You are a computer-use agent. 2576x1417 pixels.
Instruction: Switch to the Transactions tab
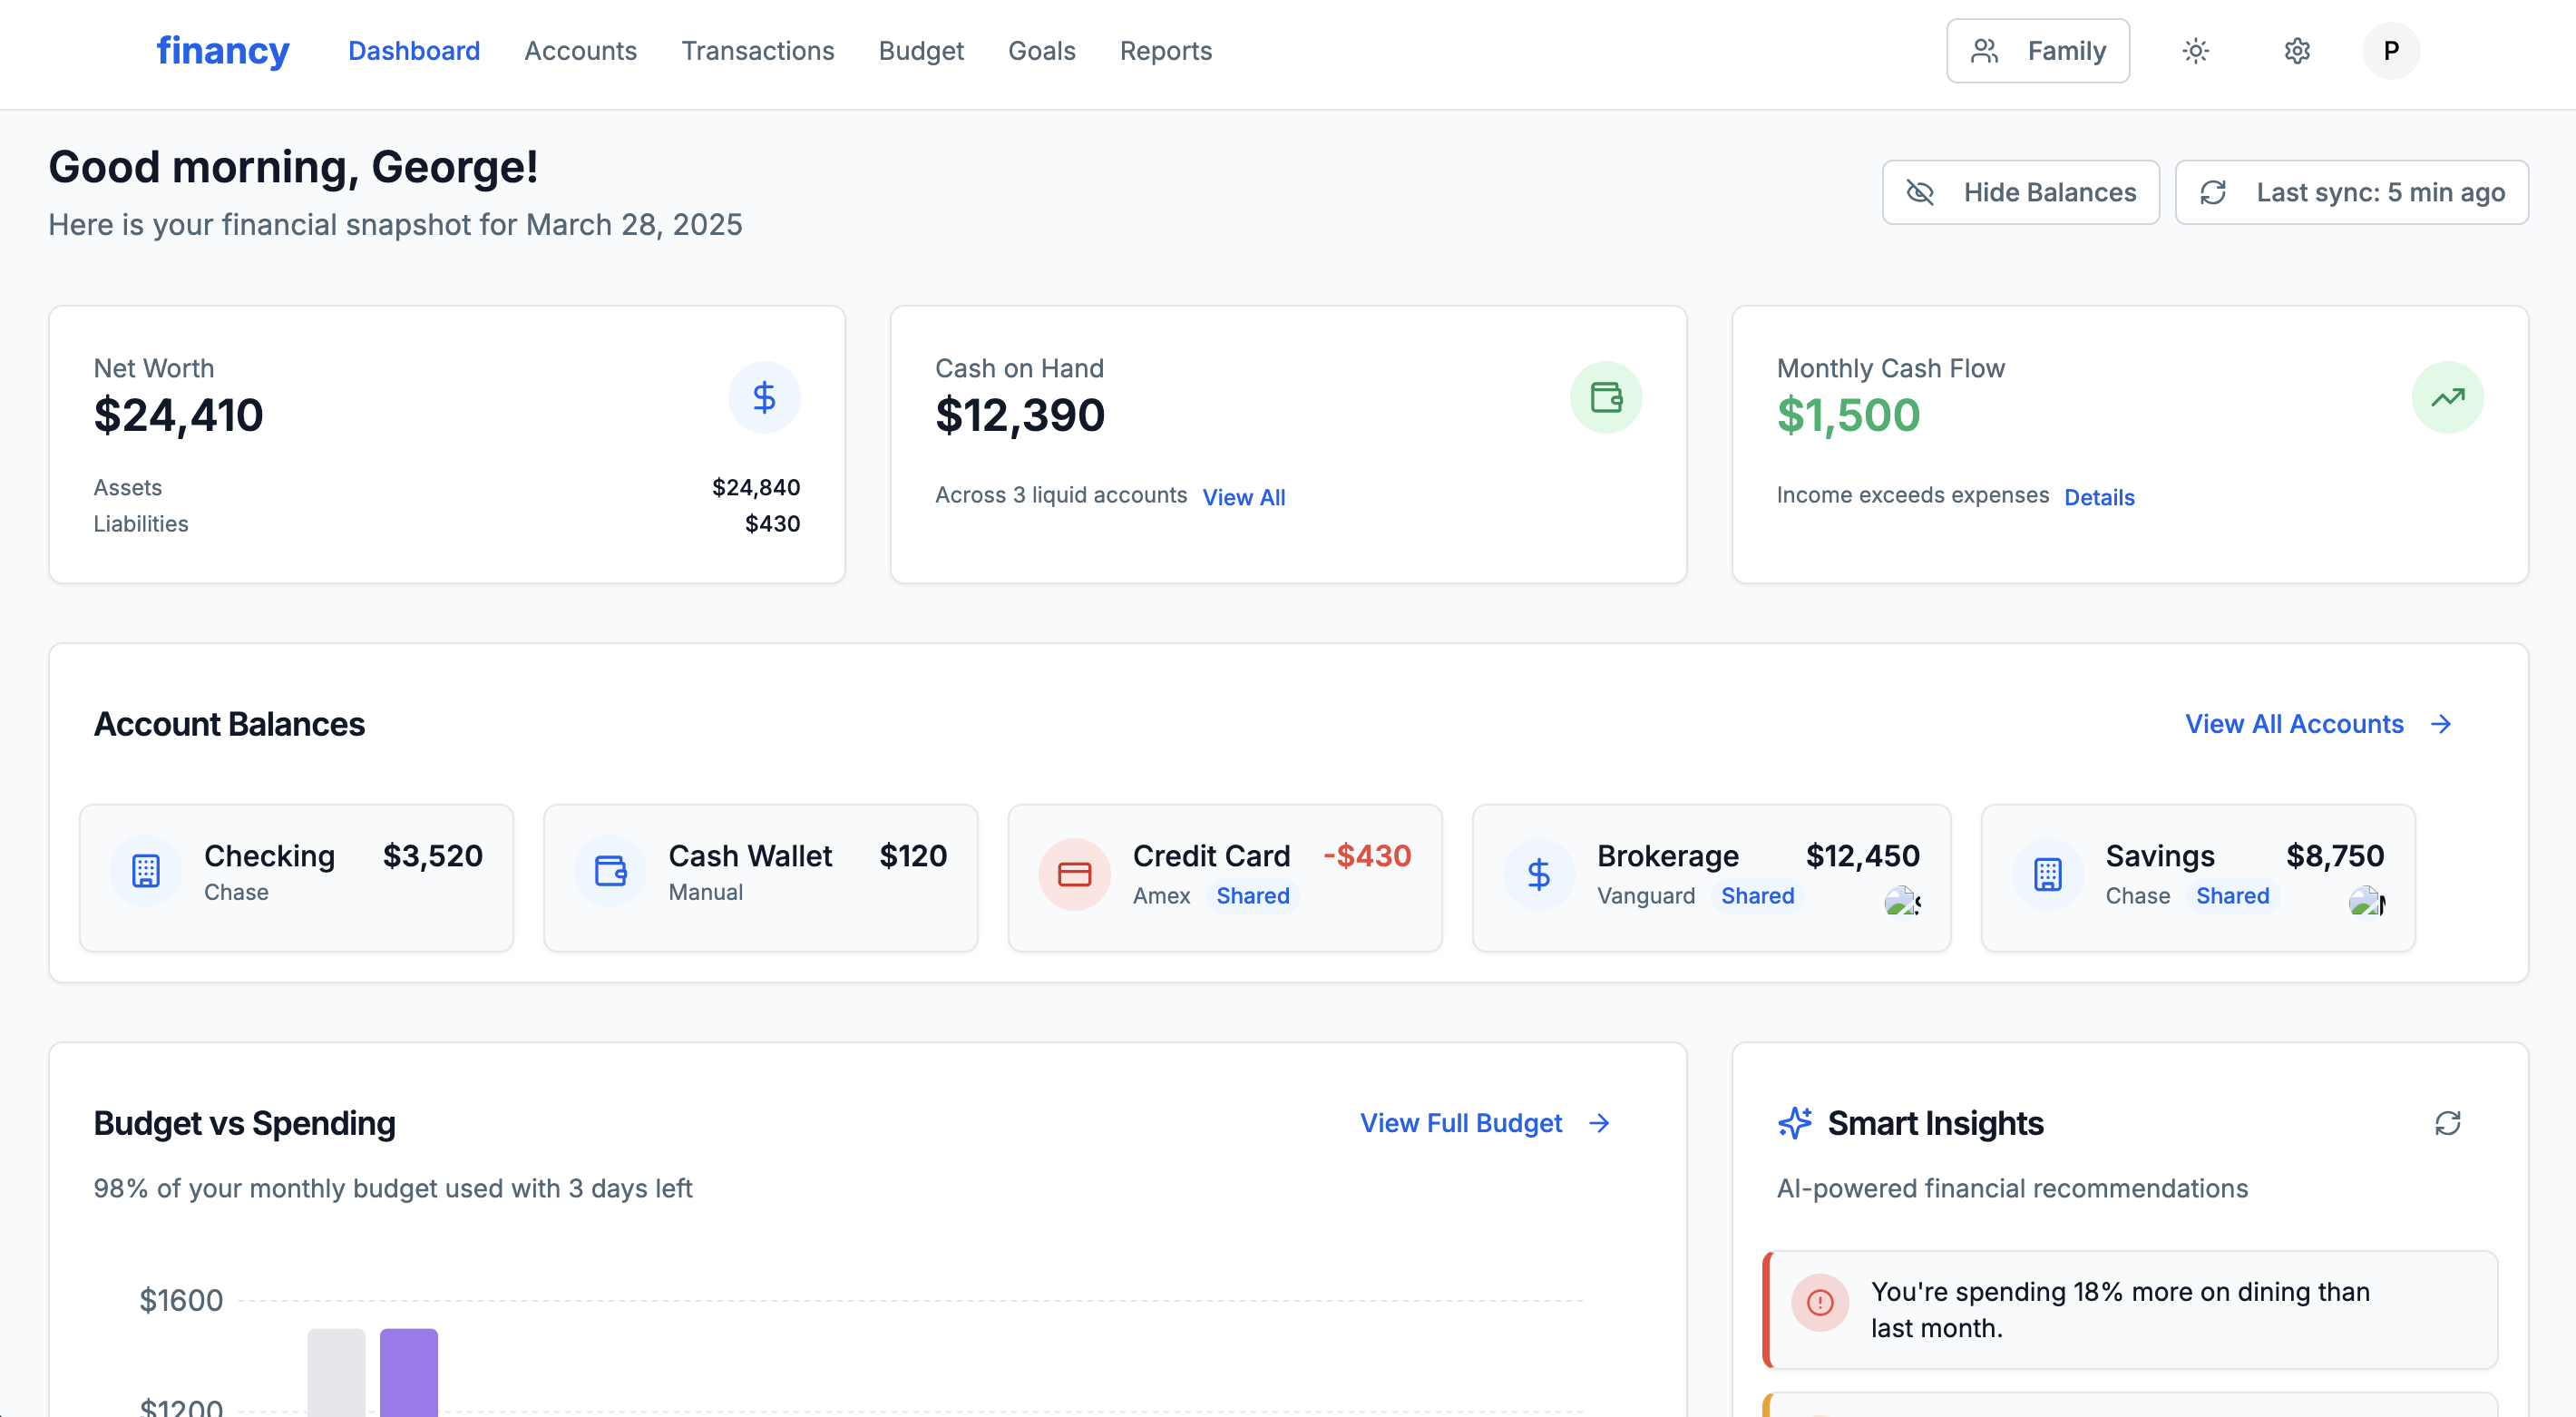tap(757, 50)
